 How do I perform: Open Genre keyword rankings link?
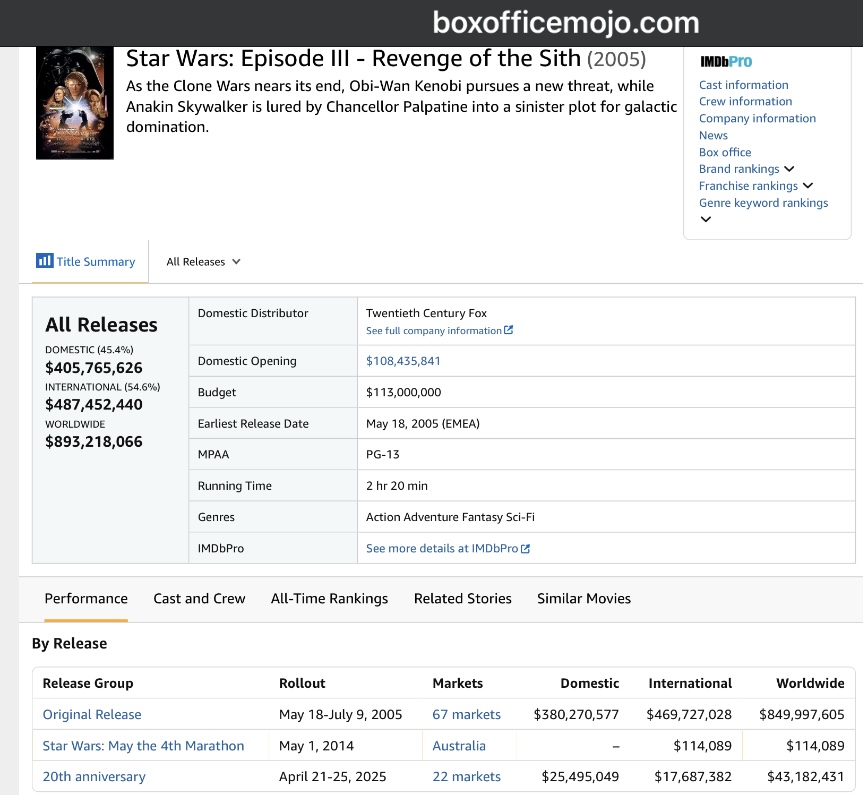point(763,203)
